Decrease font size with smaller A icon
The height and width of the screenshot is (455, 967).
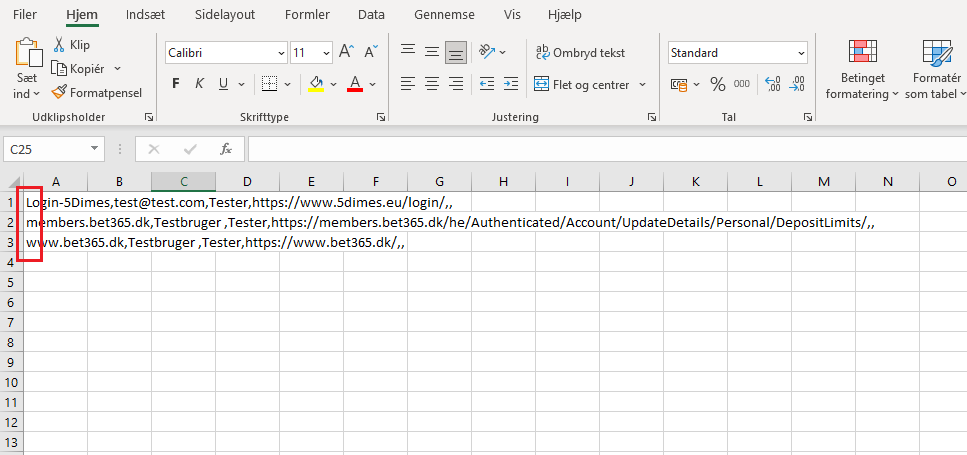[x=371, y=52]
